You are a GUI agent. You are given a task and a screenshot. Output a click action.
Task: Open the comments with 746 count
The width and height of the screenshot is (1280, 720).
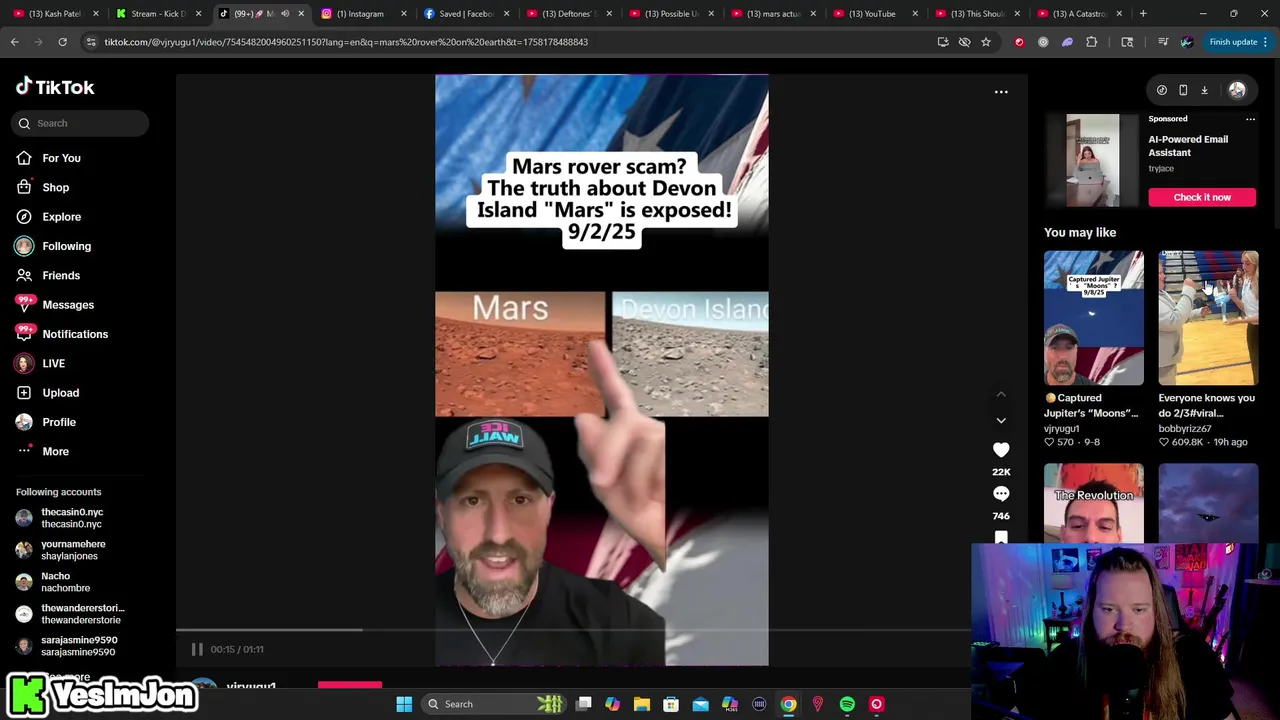click(1001, 494)
